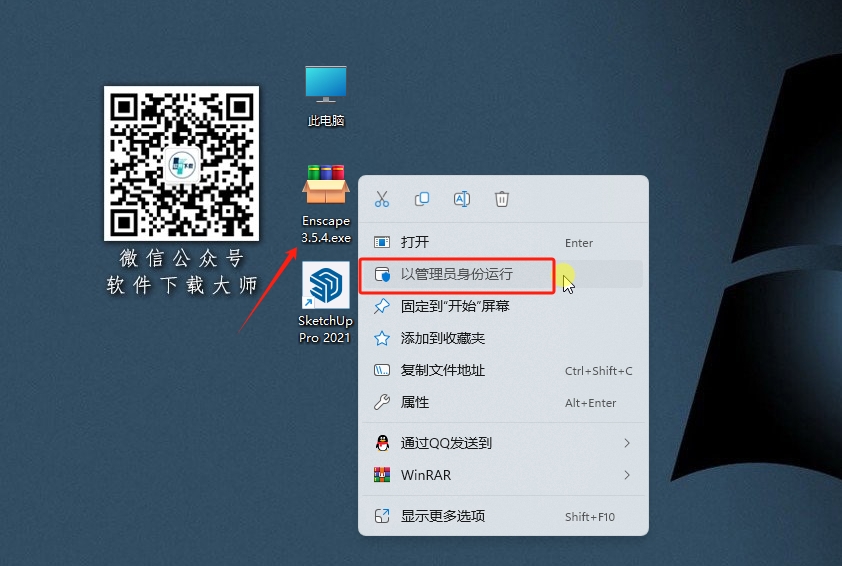This screenshot has width=842, height=566.
Task: Select the SketchUp Pro 2021 shortcut icon
Action: click(x=325, y=303)
